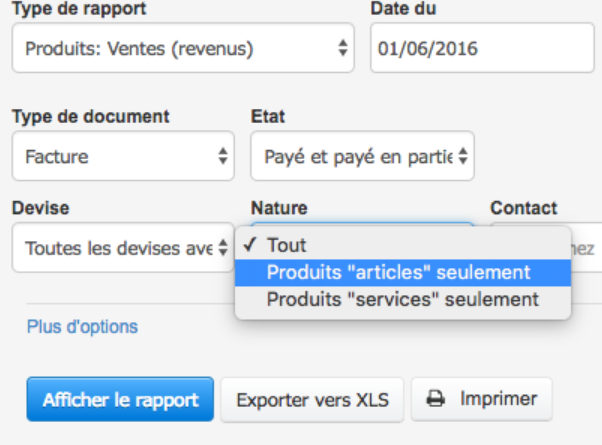Click the "Contact" field label
Screen dimensions: 602x445
(523, 208)
